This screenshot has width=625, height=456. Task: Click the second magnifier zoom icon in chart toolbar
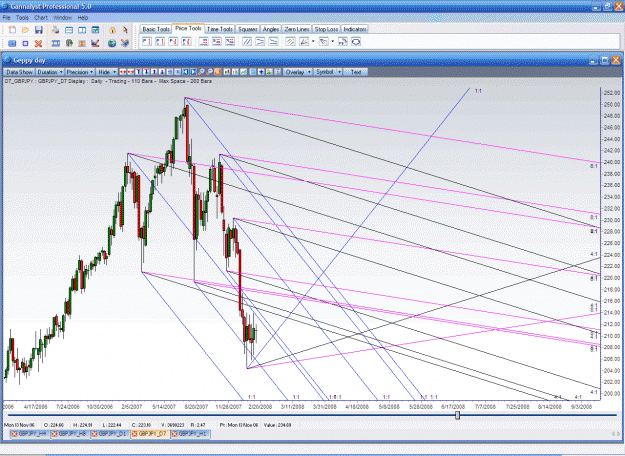coord(209,72)
